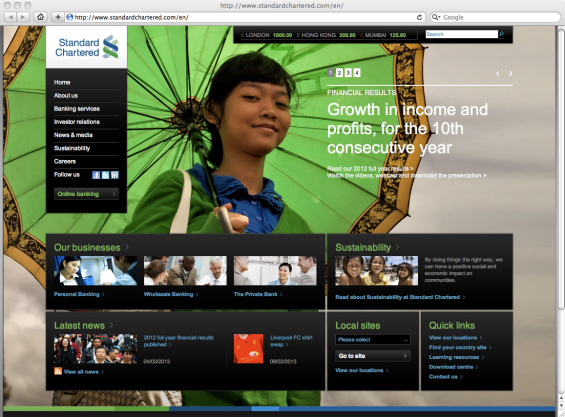
Task: Click the Go to site button
Action: (x=373, y=356)
